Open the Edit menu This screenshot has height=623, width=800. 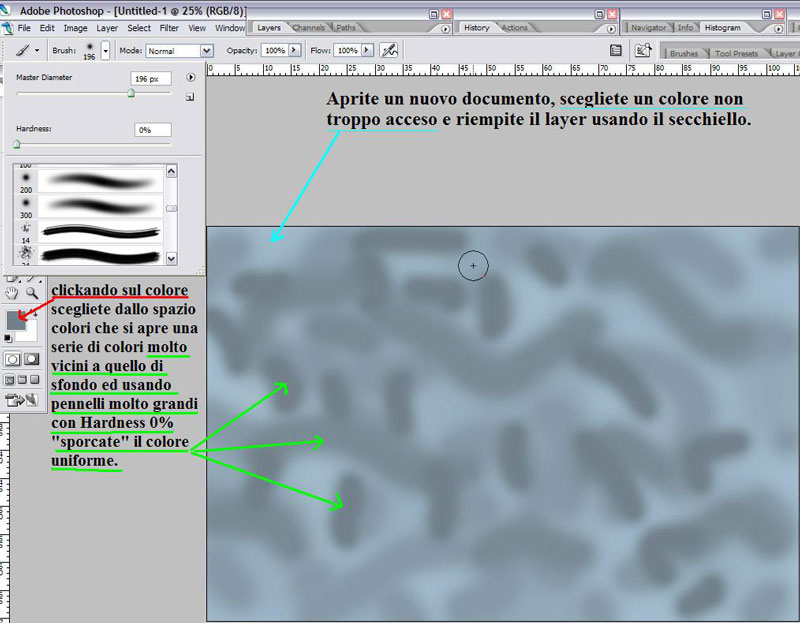coord(47,28)
